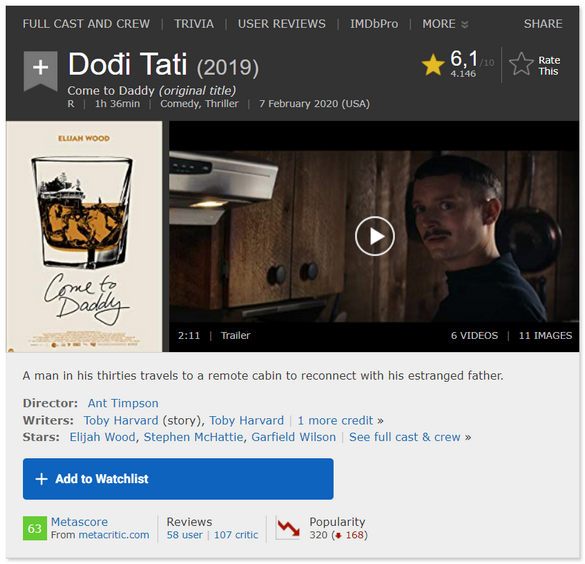Click the red popularity trend chart icon
The width and height of the screenshot is (585, 564).
[x=288, y=528]
